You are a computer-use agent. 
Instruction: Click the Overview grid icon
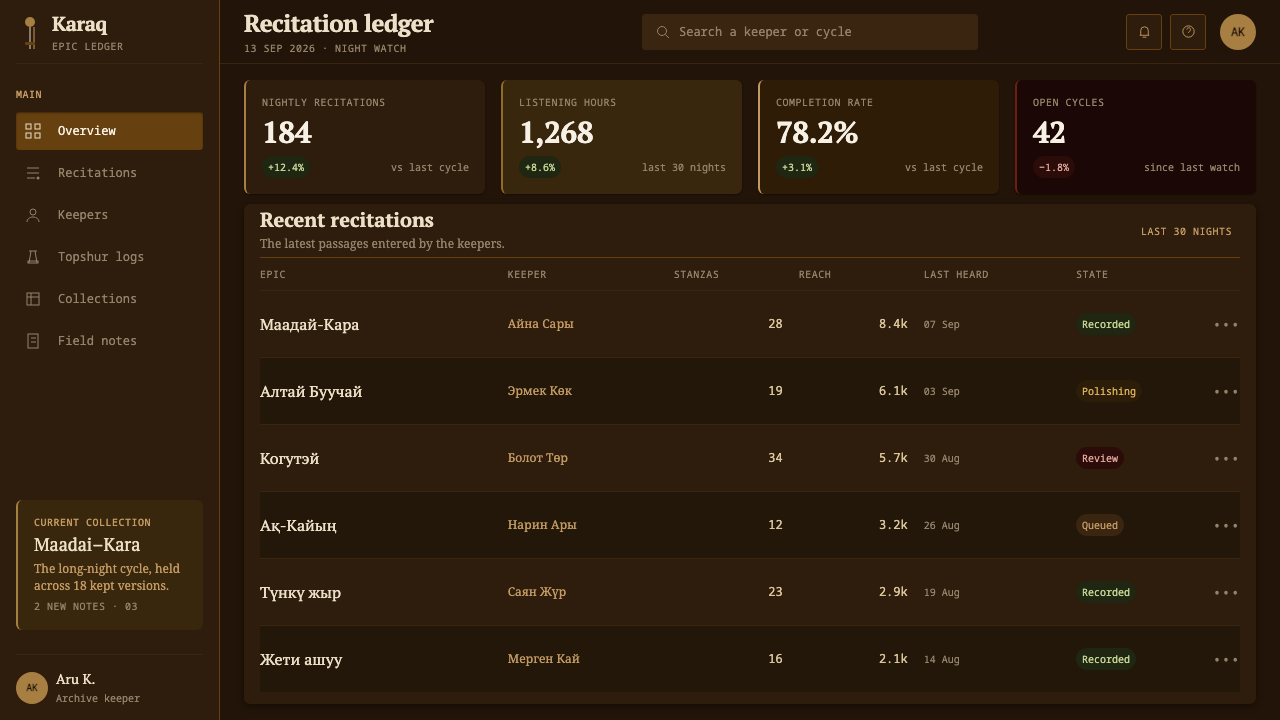33,131
